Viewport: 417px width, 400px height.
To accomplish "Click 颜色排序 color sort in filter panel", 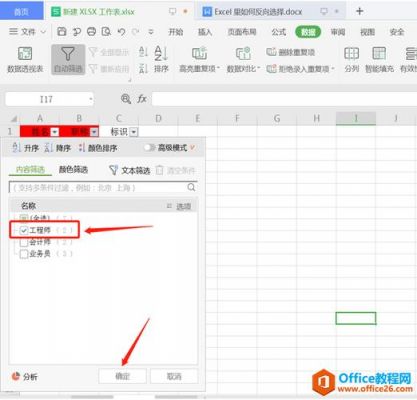I will click(98, 148).
